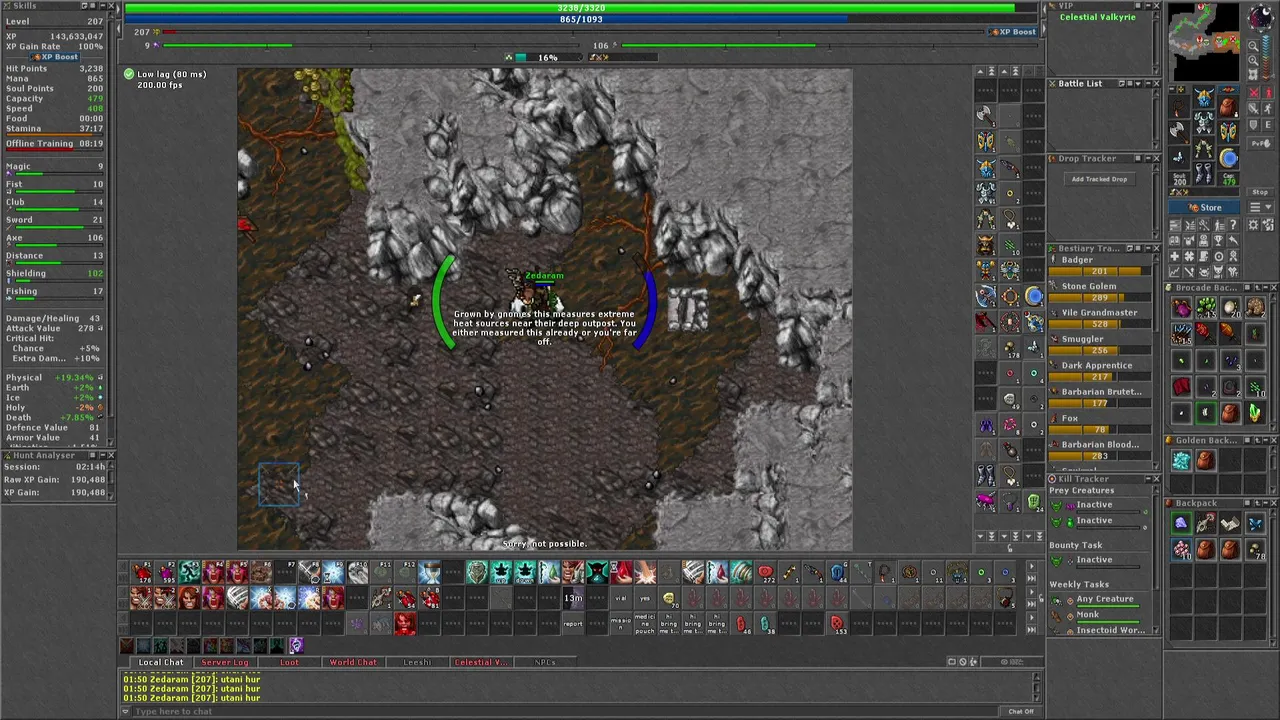Minimize the Hunt Analyser panel

[x=103, y=455]
